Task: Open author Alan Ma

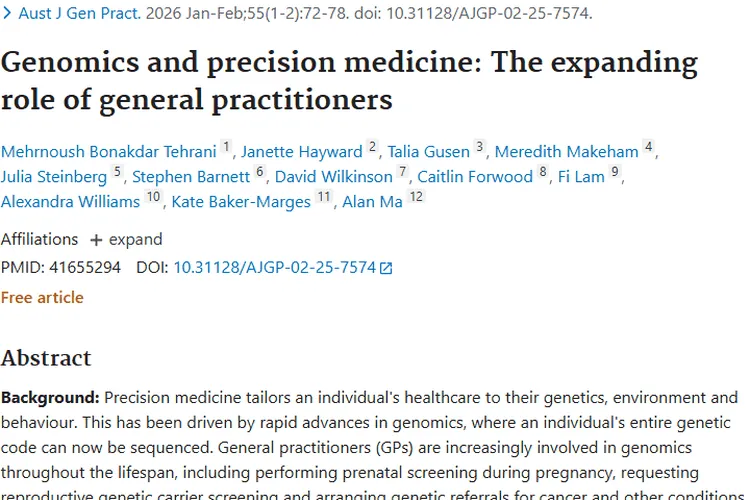Action: click(x=372, y=202)
